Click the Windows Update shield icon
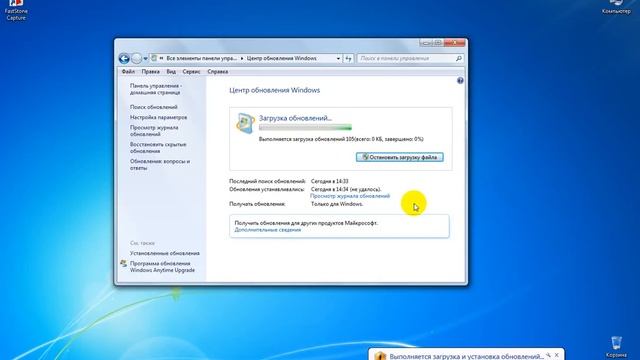This screenshot has height=360, width=640. (245, 123)
